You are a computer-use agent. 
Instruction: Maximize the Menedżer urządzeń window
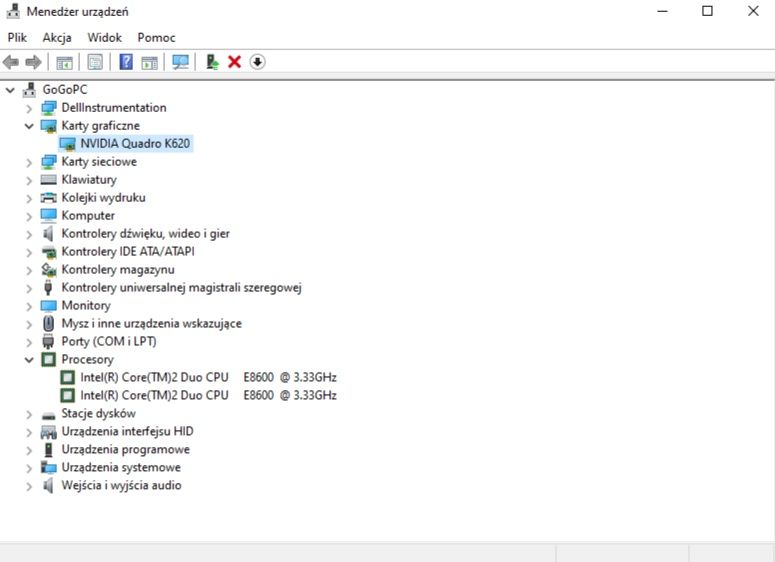coord(707,11)
